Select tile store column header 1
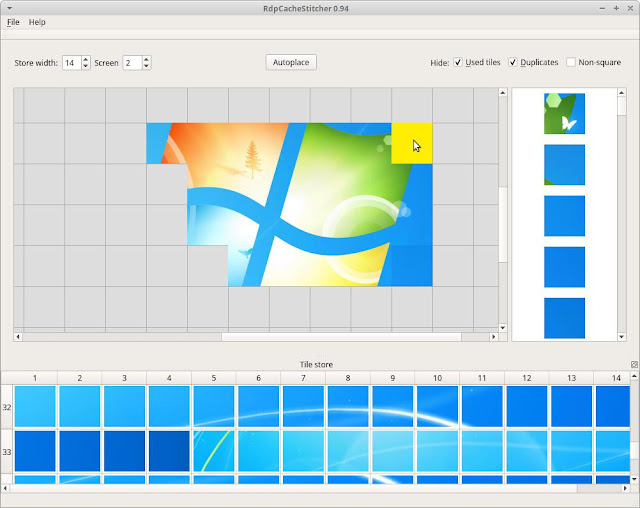The width and height of the screenshot is (640, 508). click(35, 378)
